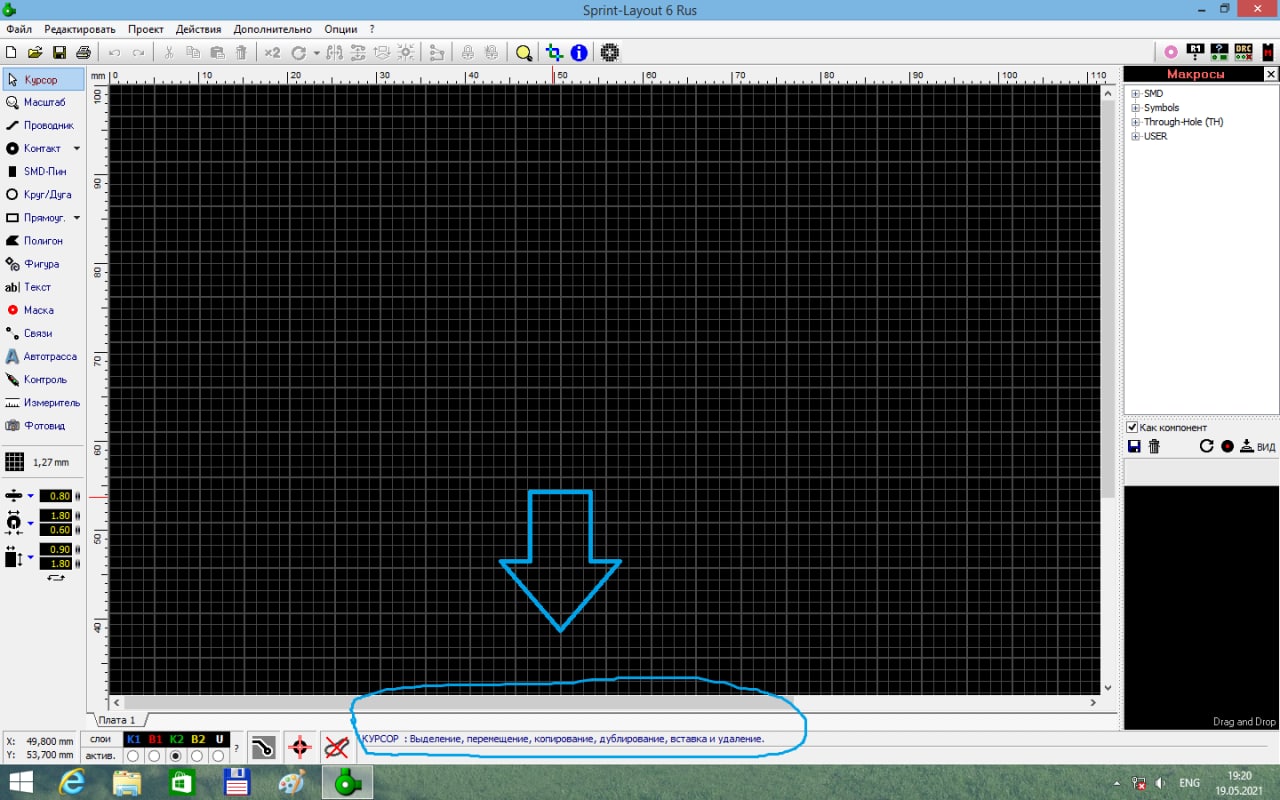Click the track-with-pad icon in bottom bar
Image resolution: width=1280 pixels, height=800 pixels.
(262, 747)
